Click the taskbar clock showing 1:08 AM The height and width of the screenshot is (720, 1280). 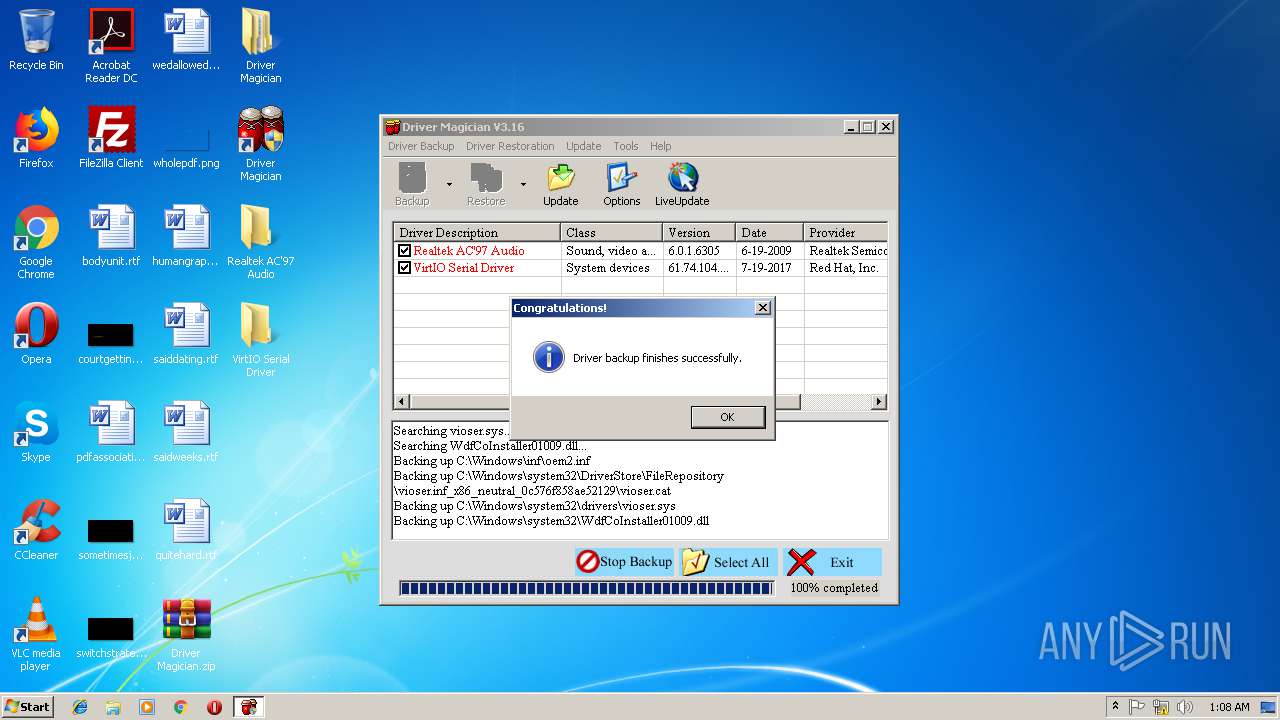pyautogui.click(x=1229, y=707)
